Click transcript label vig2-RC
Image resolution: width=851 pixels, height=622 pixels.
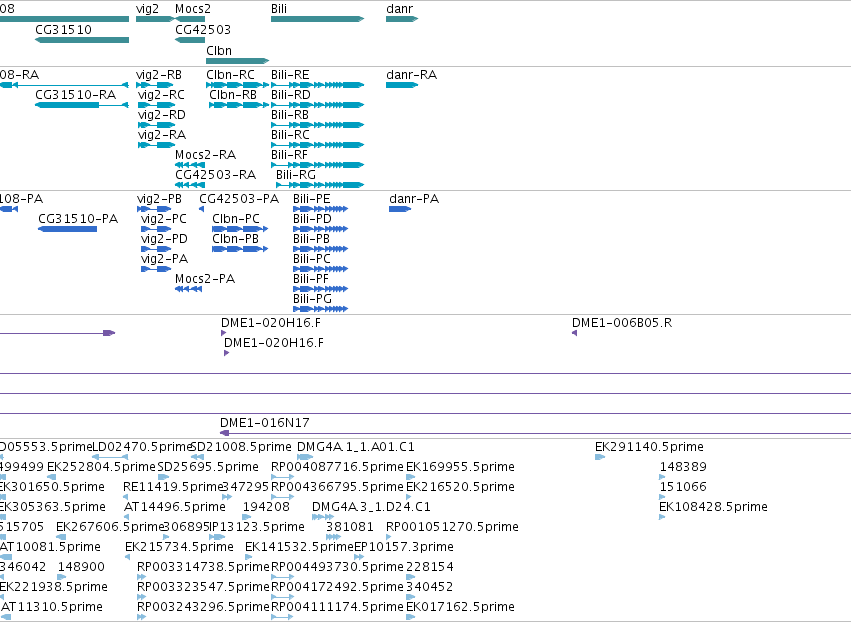(x=161, y=95)
